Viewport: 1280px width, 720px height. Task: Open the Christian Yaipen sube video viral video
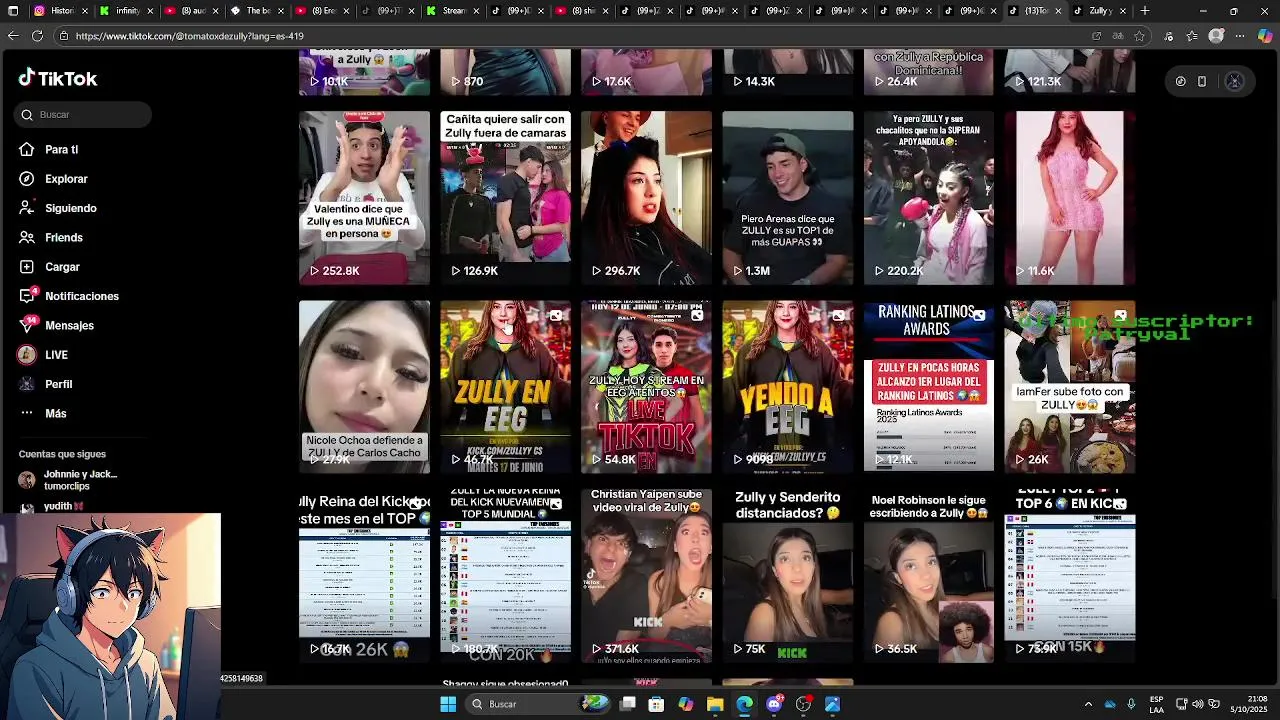pyautogui.click(x=647, y=576)
